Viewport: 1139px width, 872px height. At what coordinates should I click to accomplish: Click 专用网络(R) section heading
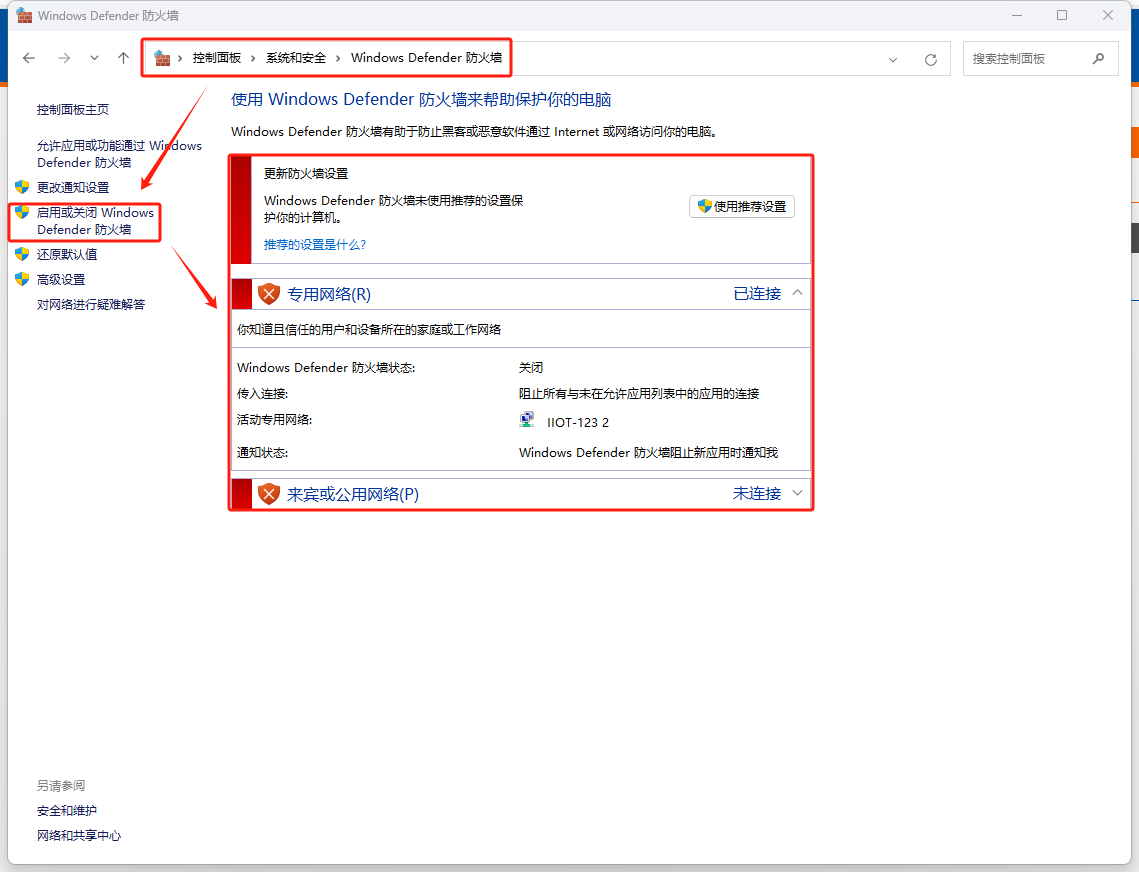[329, 294]
